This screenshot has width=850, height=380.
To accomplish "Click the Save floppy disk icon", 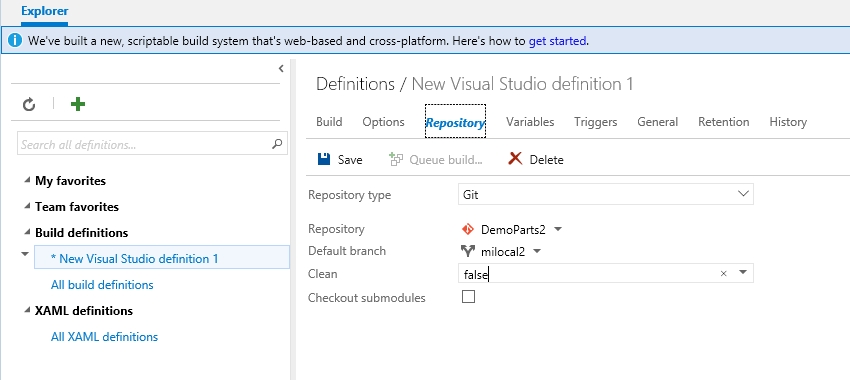I will click(x=324, y=159).
